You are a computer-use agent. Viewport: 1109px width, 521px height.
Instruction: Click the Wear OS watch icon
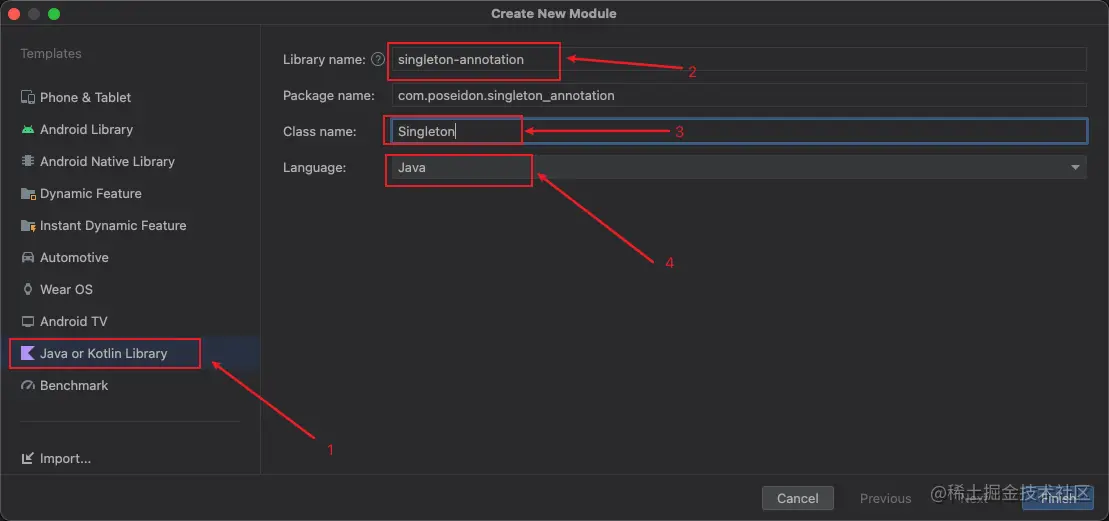(x=28, y=289)
